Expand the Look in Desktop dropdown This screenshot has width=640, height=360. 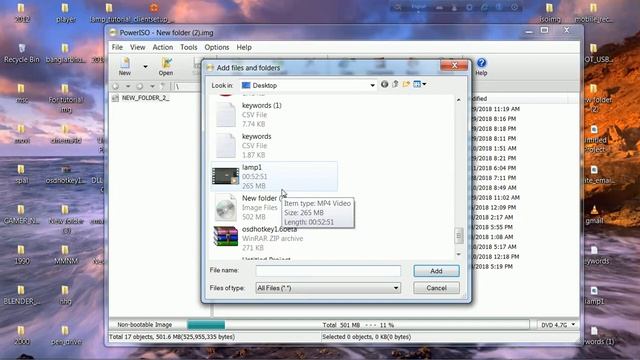click(372, 85)
